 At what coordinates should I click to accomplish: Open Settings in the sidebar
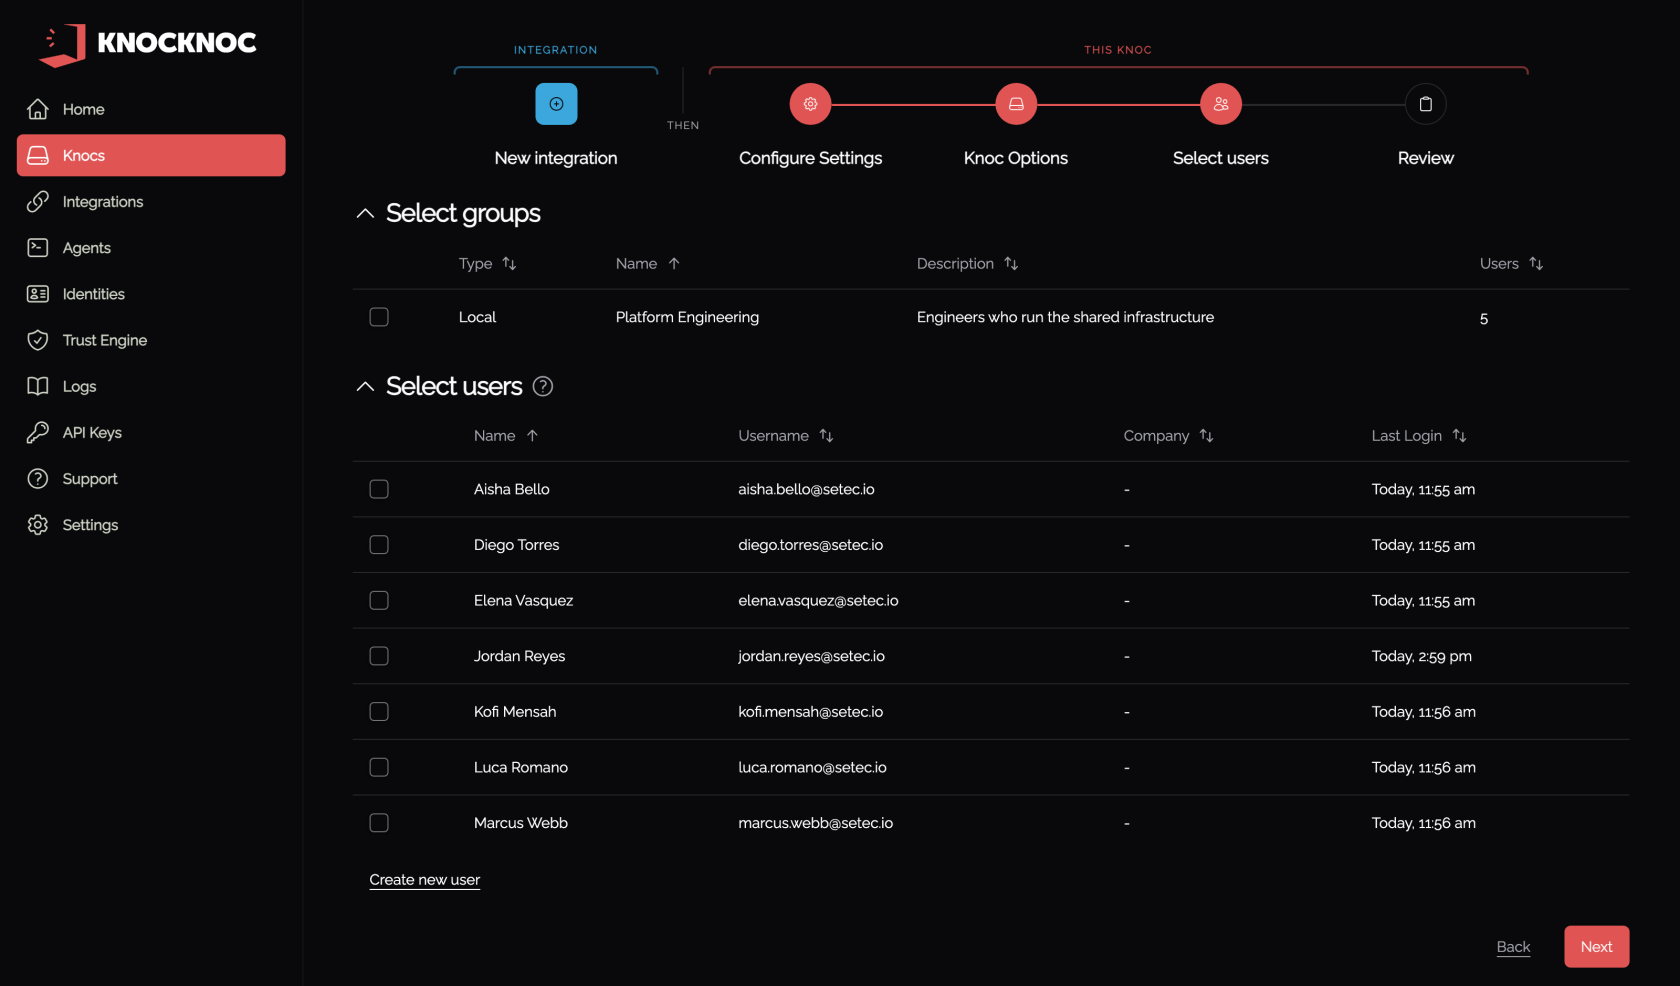coord(151,525)
